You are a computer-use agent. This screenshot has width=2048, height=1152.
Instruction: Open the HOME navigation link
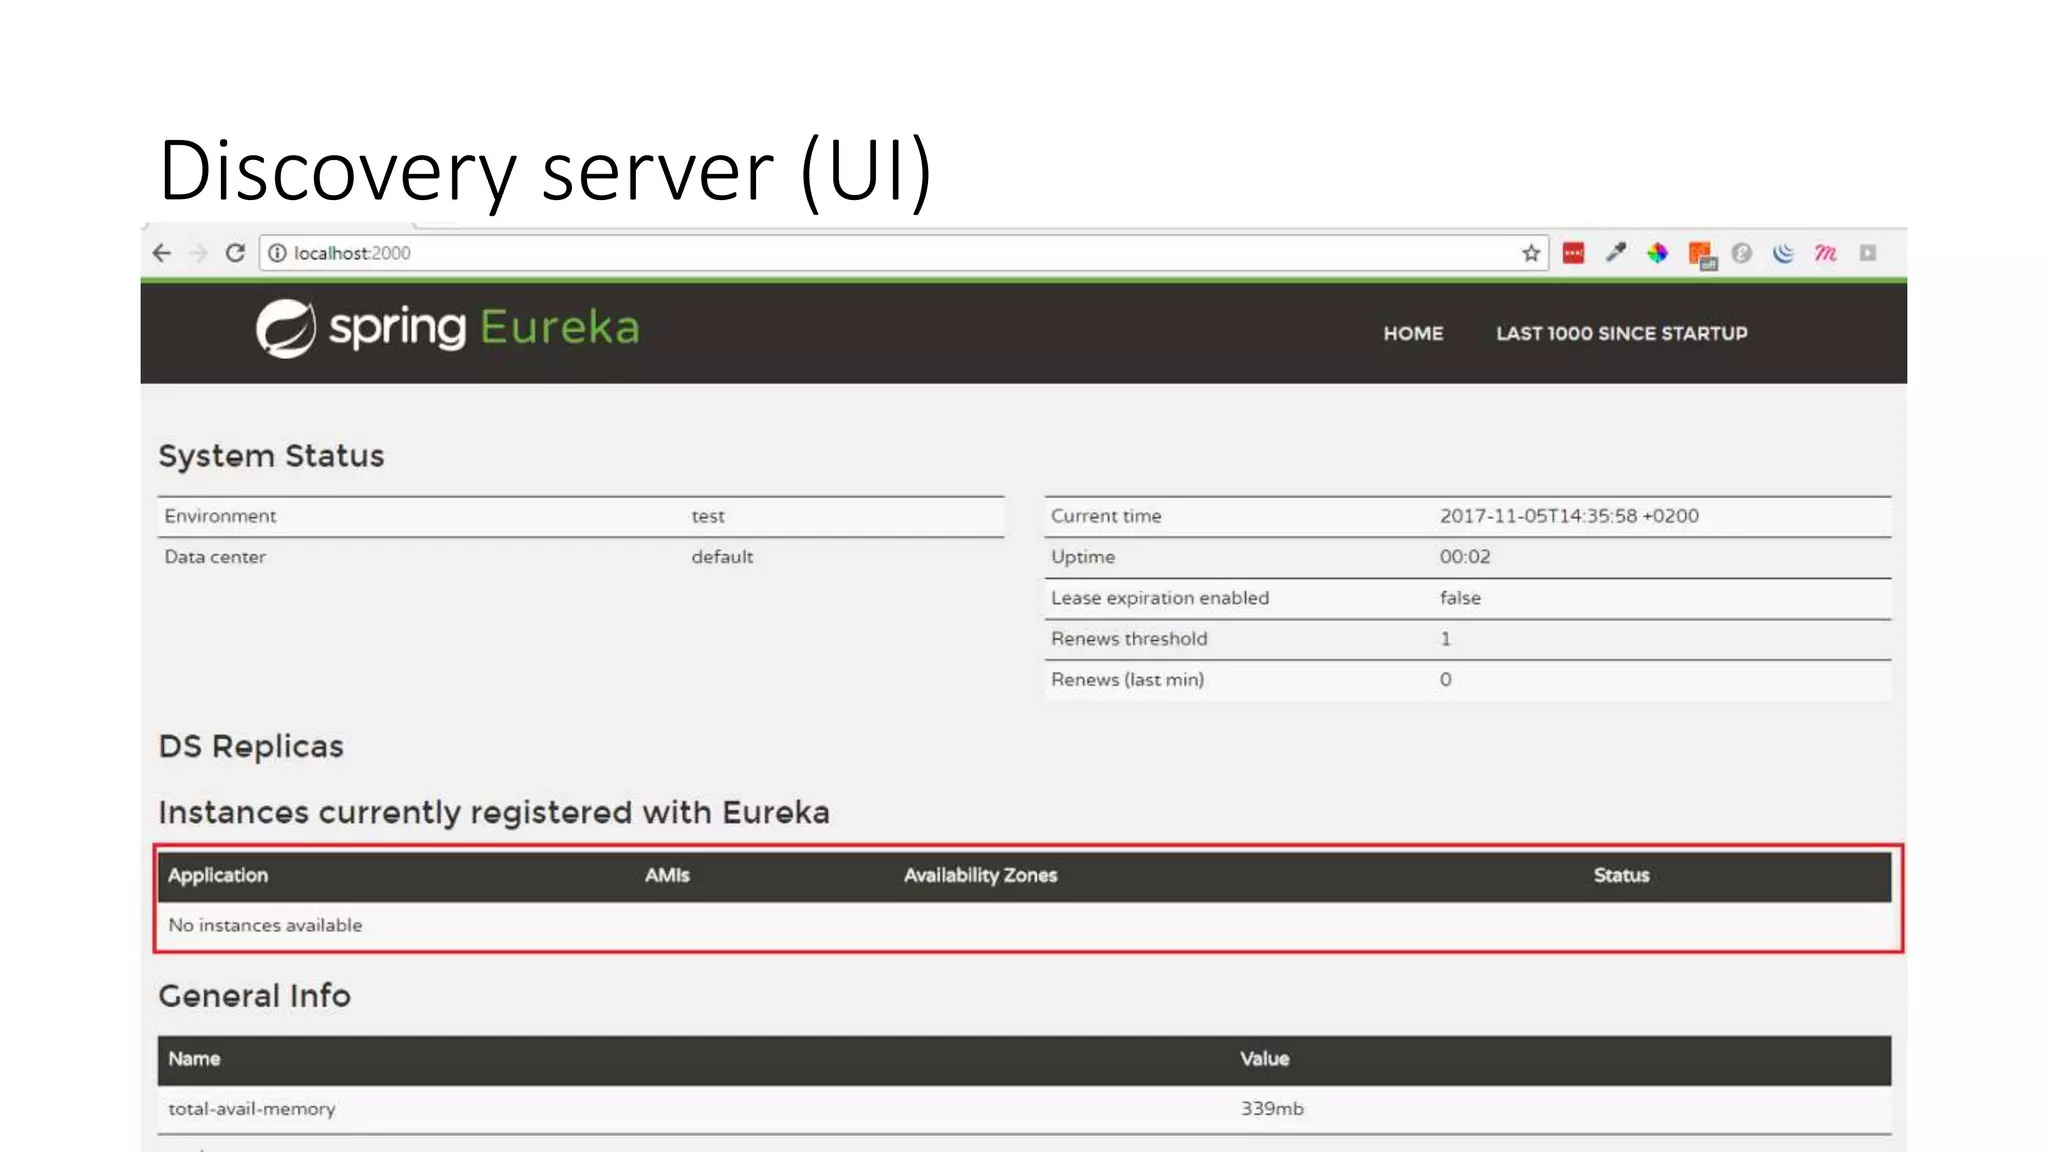1413,333
